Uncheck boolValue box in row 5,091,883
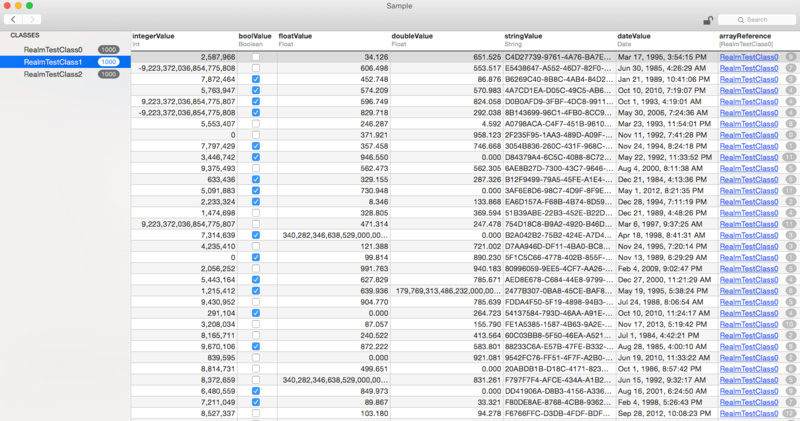Viewport: 800px width, 421px height. tap(256, 191)
